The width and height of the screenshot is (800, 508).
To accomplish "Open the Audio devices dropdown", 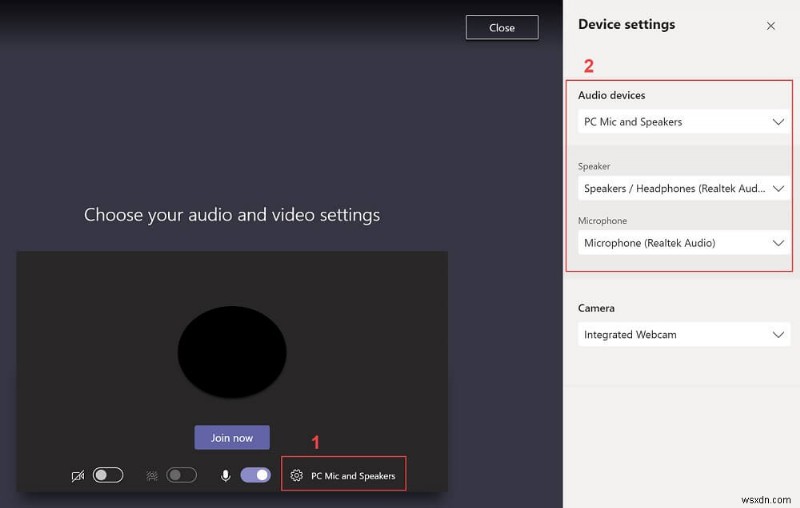I will point(684,122).
